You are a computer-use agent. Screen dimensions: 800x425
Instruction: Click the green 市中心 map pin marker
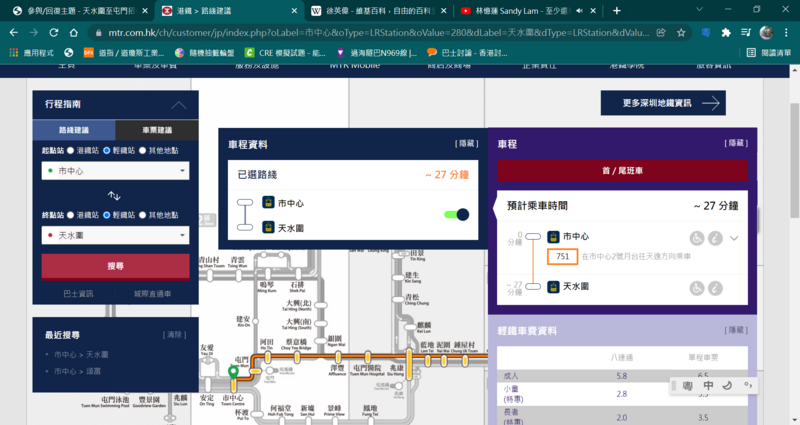(233, 373)
